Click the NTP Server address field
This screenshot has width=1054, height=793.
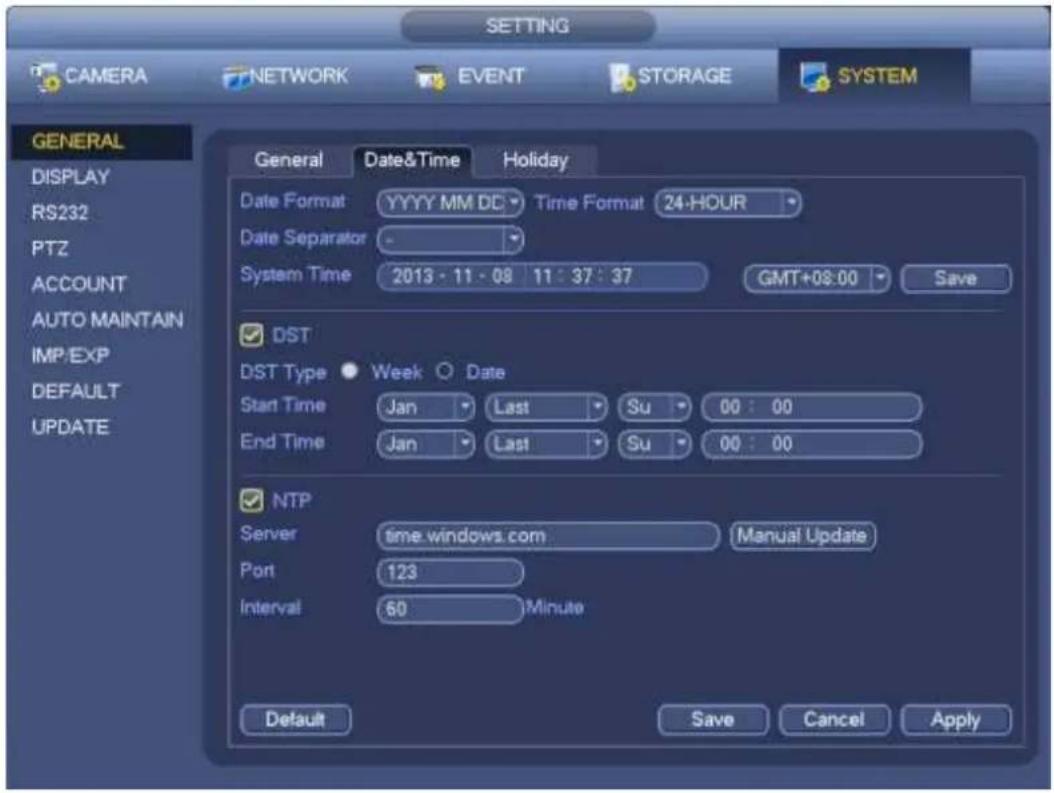[x=548, y=536]
